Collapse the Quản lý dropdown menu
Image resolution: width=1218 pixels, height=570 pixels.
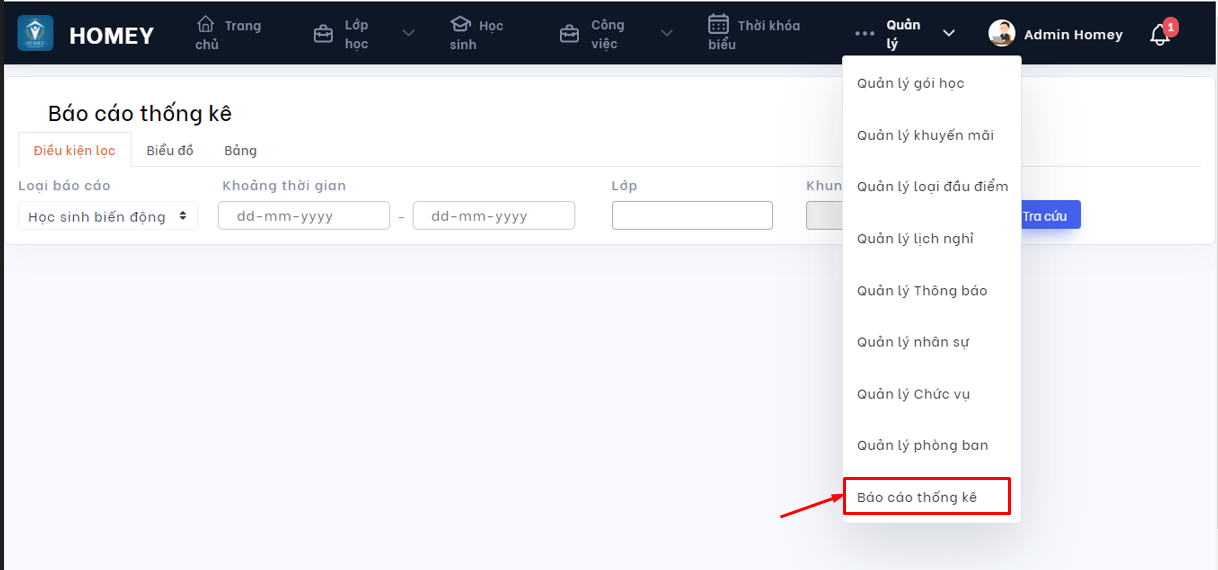coord(948,34)
